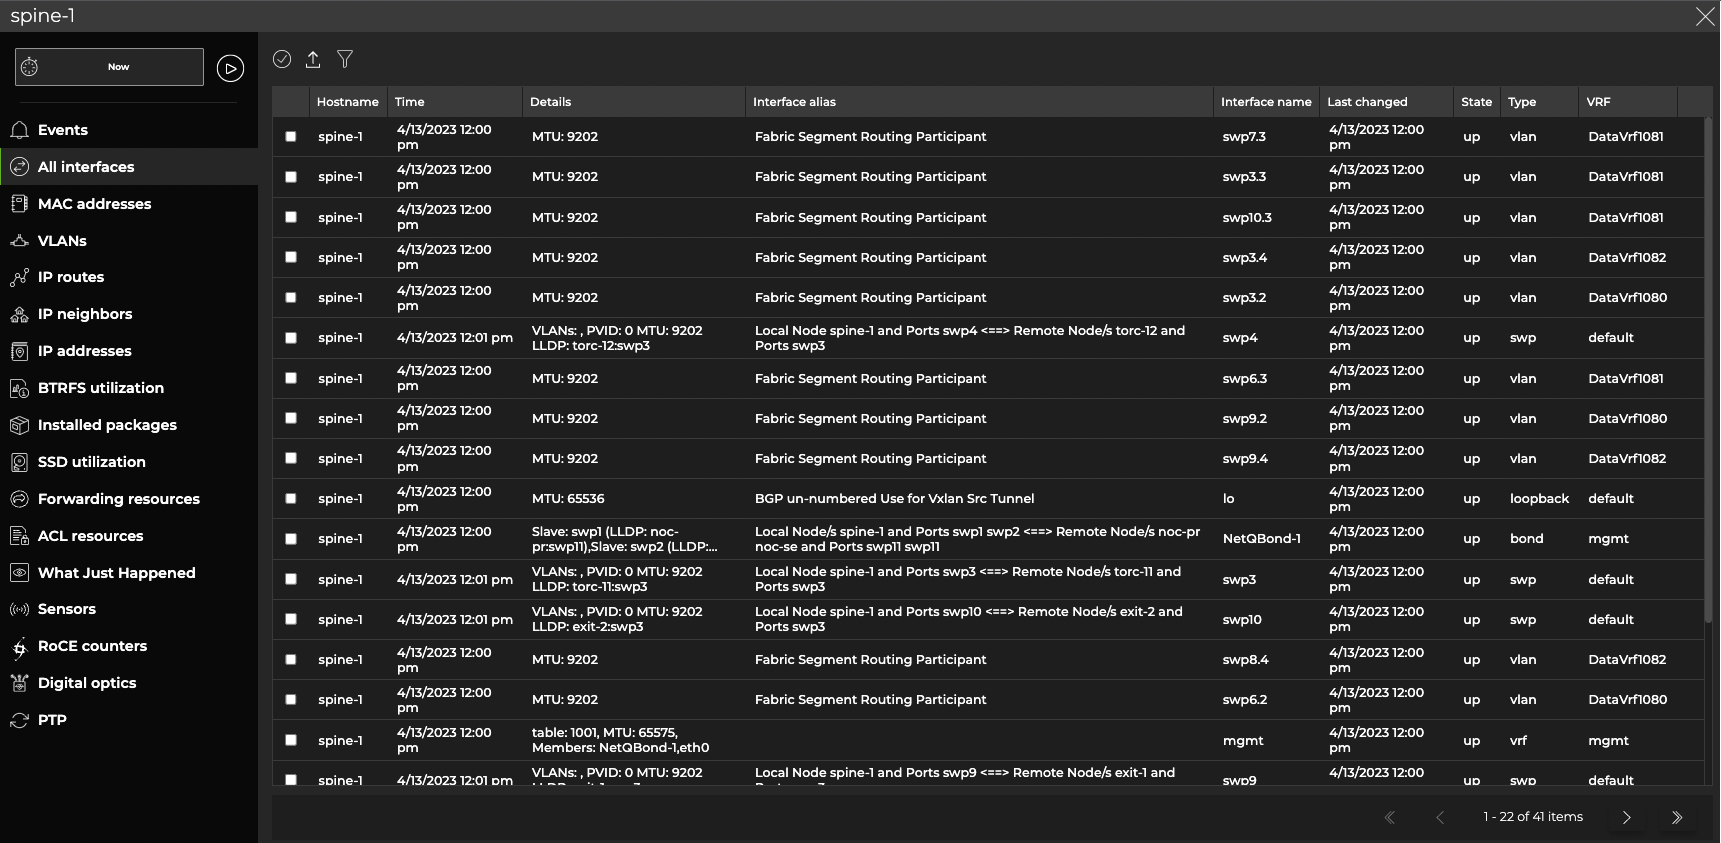Click the PTP sync icon
The width and height of the screenshot is (1721, 843).
(x=19, y=720)
